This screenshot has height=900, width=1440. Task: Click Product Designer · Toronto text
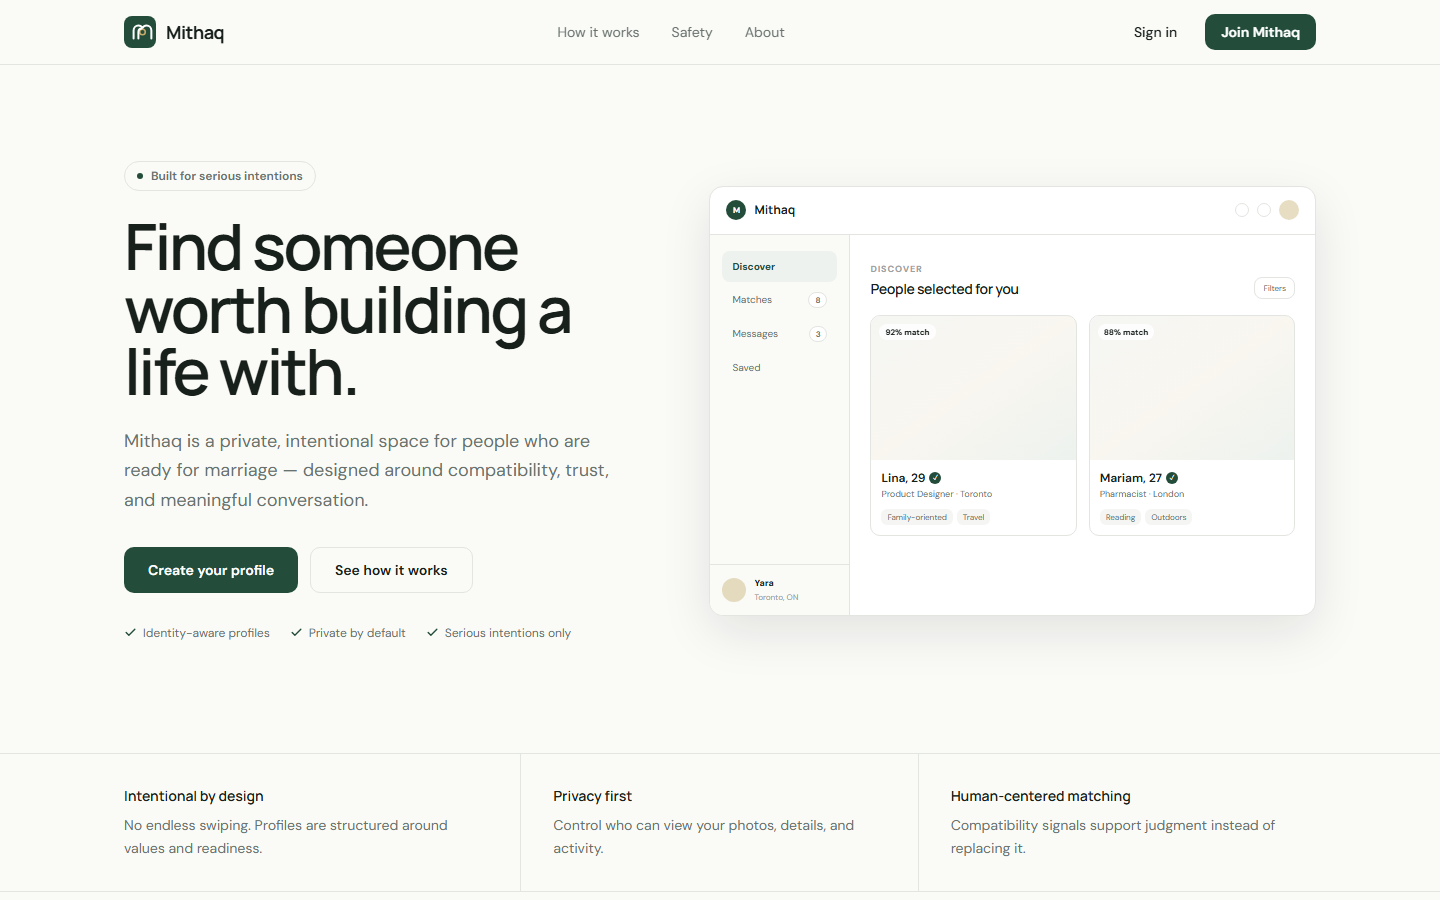937,494
